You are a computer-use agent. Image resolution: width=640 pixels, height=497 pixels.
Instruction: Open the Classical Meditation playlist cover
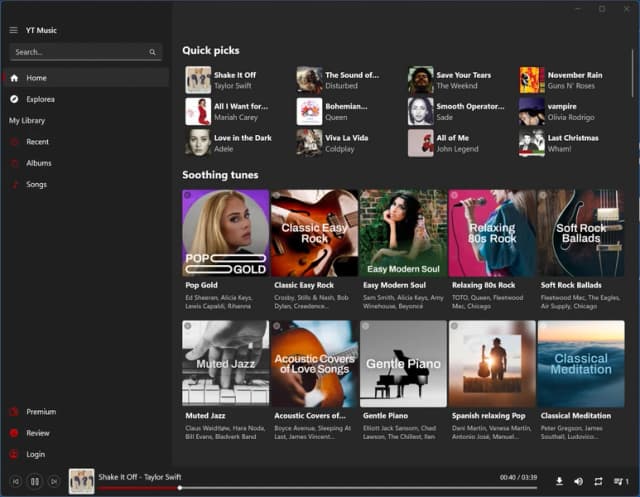coord(581,364)
